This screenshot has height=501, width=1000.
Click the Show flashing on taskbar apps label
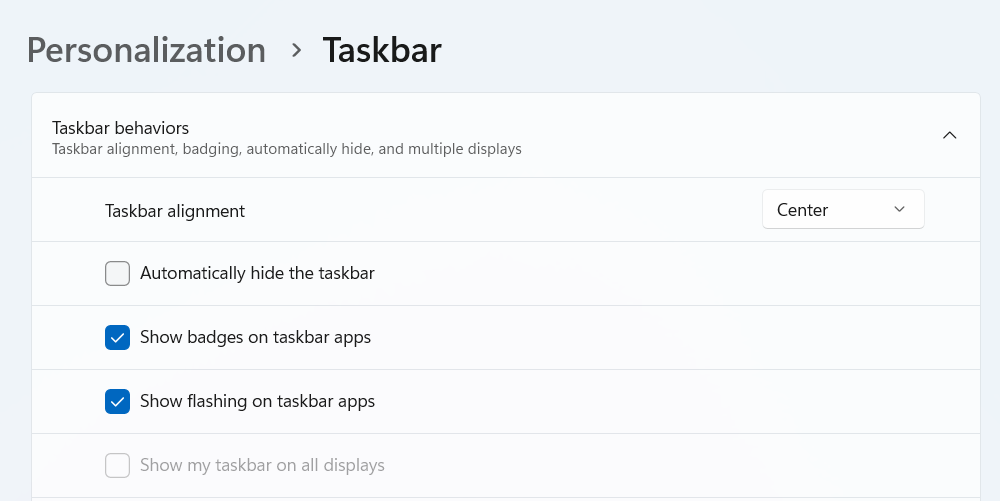click(257, 401)
